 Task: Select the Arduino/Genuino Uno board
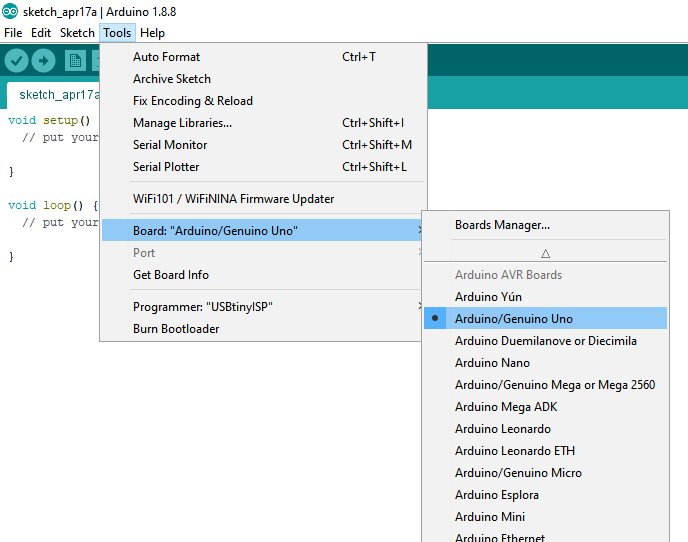pyautogui.click(x=545, y=318)
